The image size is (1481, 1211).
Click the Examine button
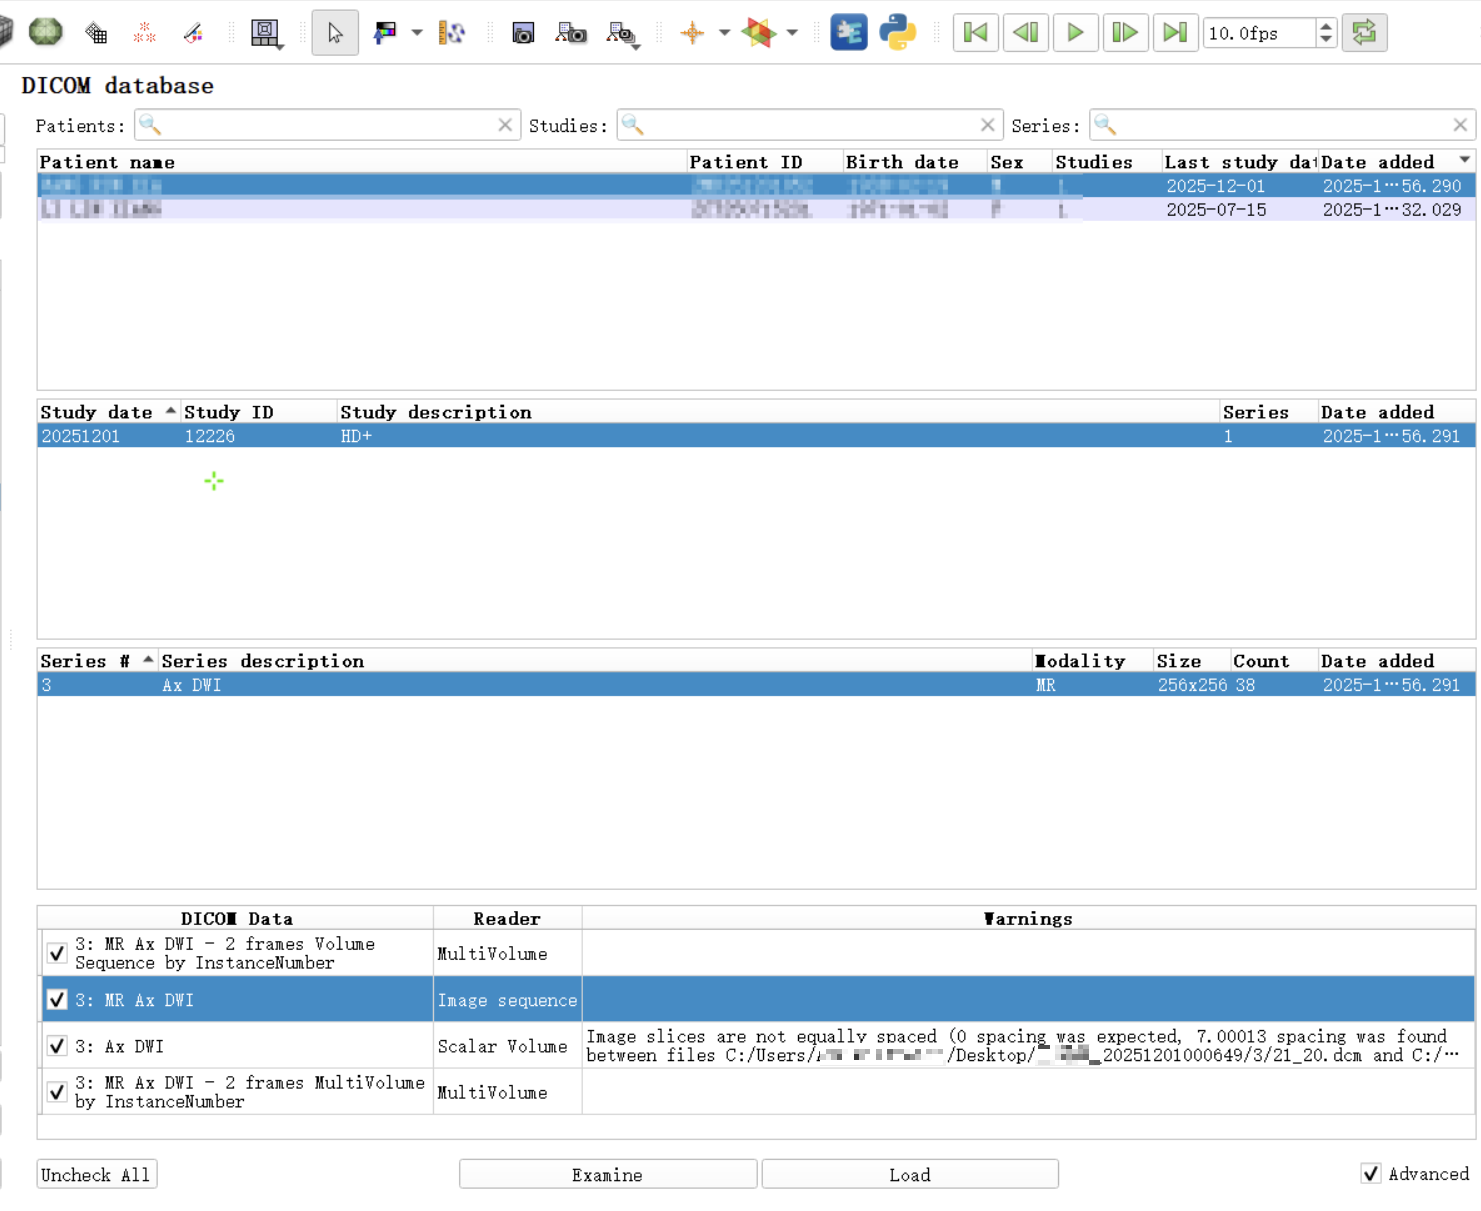point(607,1174)
